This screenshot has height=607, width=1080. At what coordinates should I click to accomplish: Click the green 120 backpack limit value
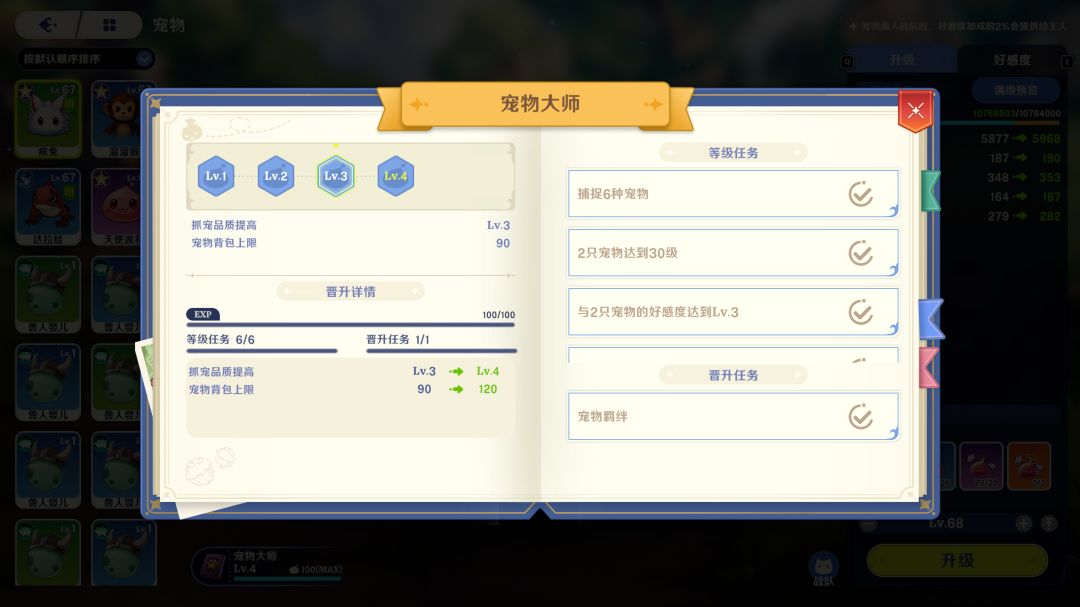coord(488,389)
